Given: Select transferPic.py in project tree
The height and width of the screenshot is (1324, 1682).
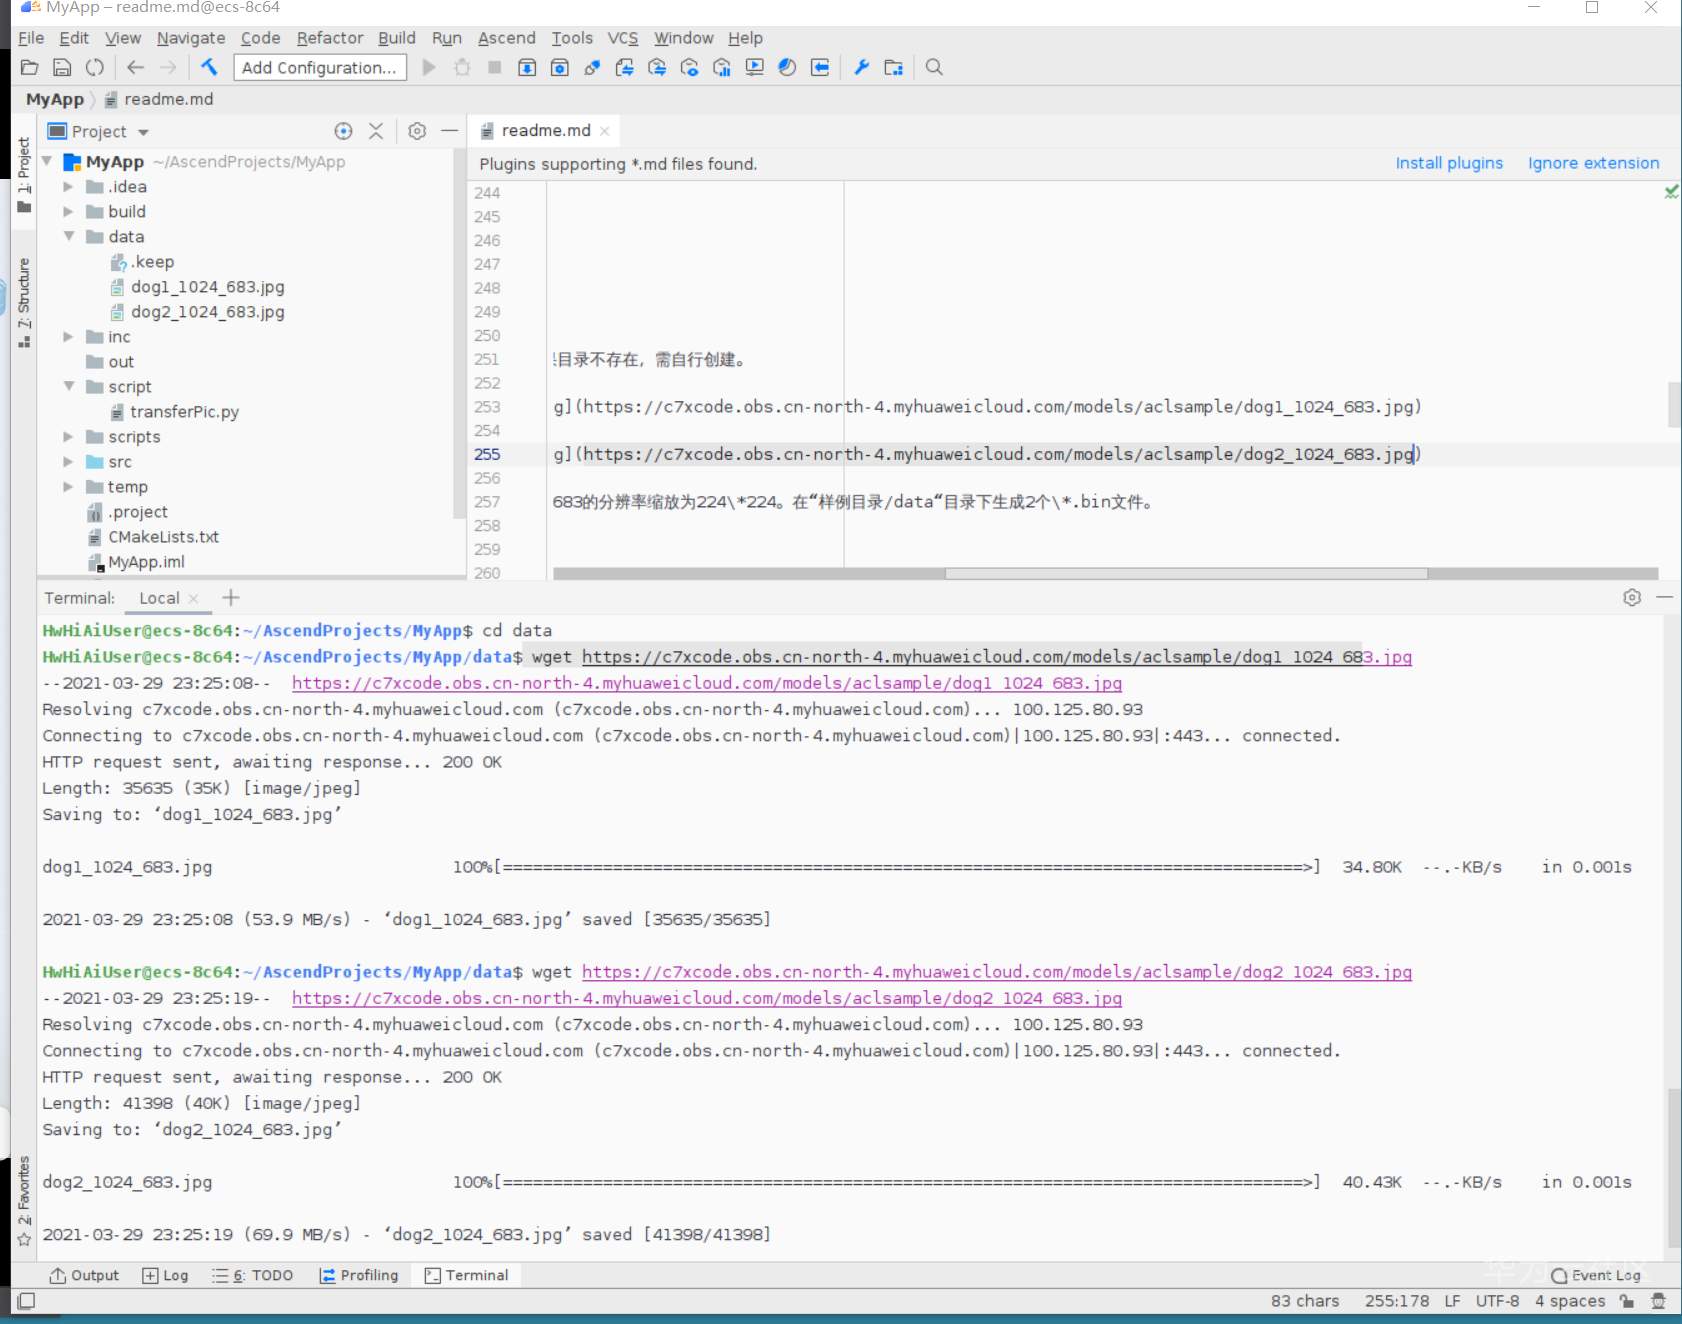Looking at the screenshot, I should 184,412.
